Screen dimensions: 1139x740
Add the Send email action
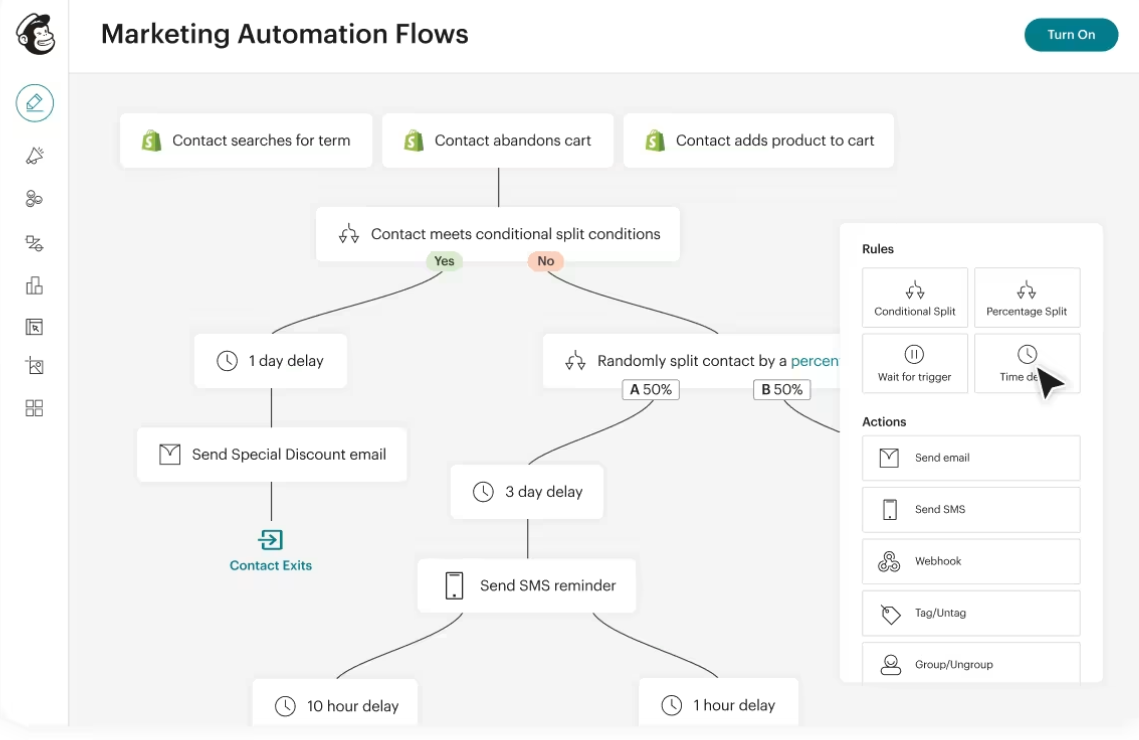pyautogui.click(x=970, y=458)
